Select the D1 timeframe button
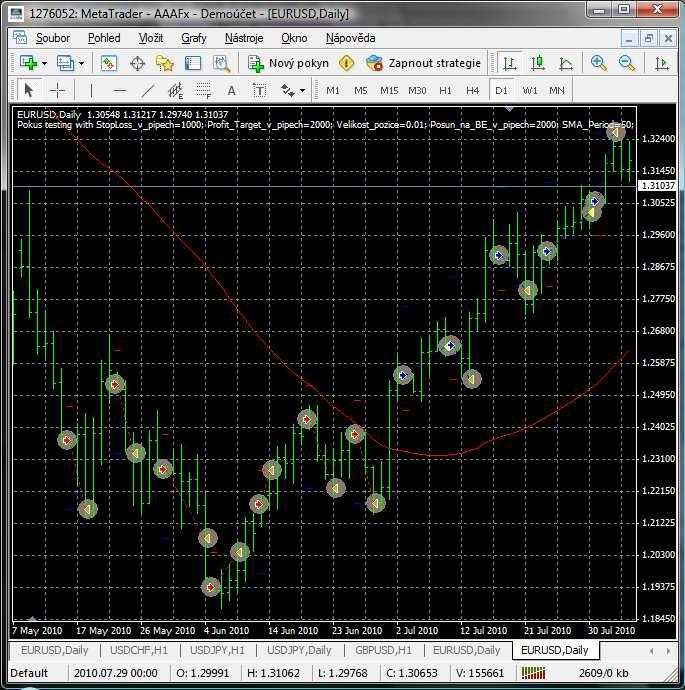 [x=501, y=90]
